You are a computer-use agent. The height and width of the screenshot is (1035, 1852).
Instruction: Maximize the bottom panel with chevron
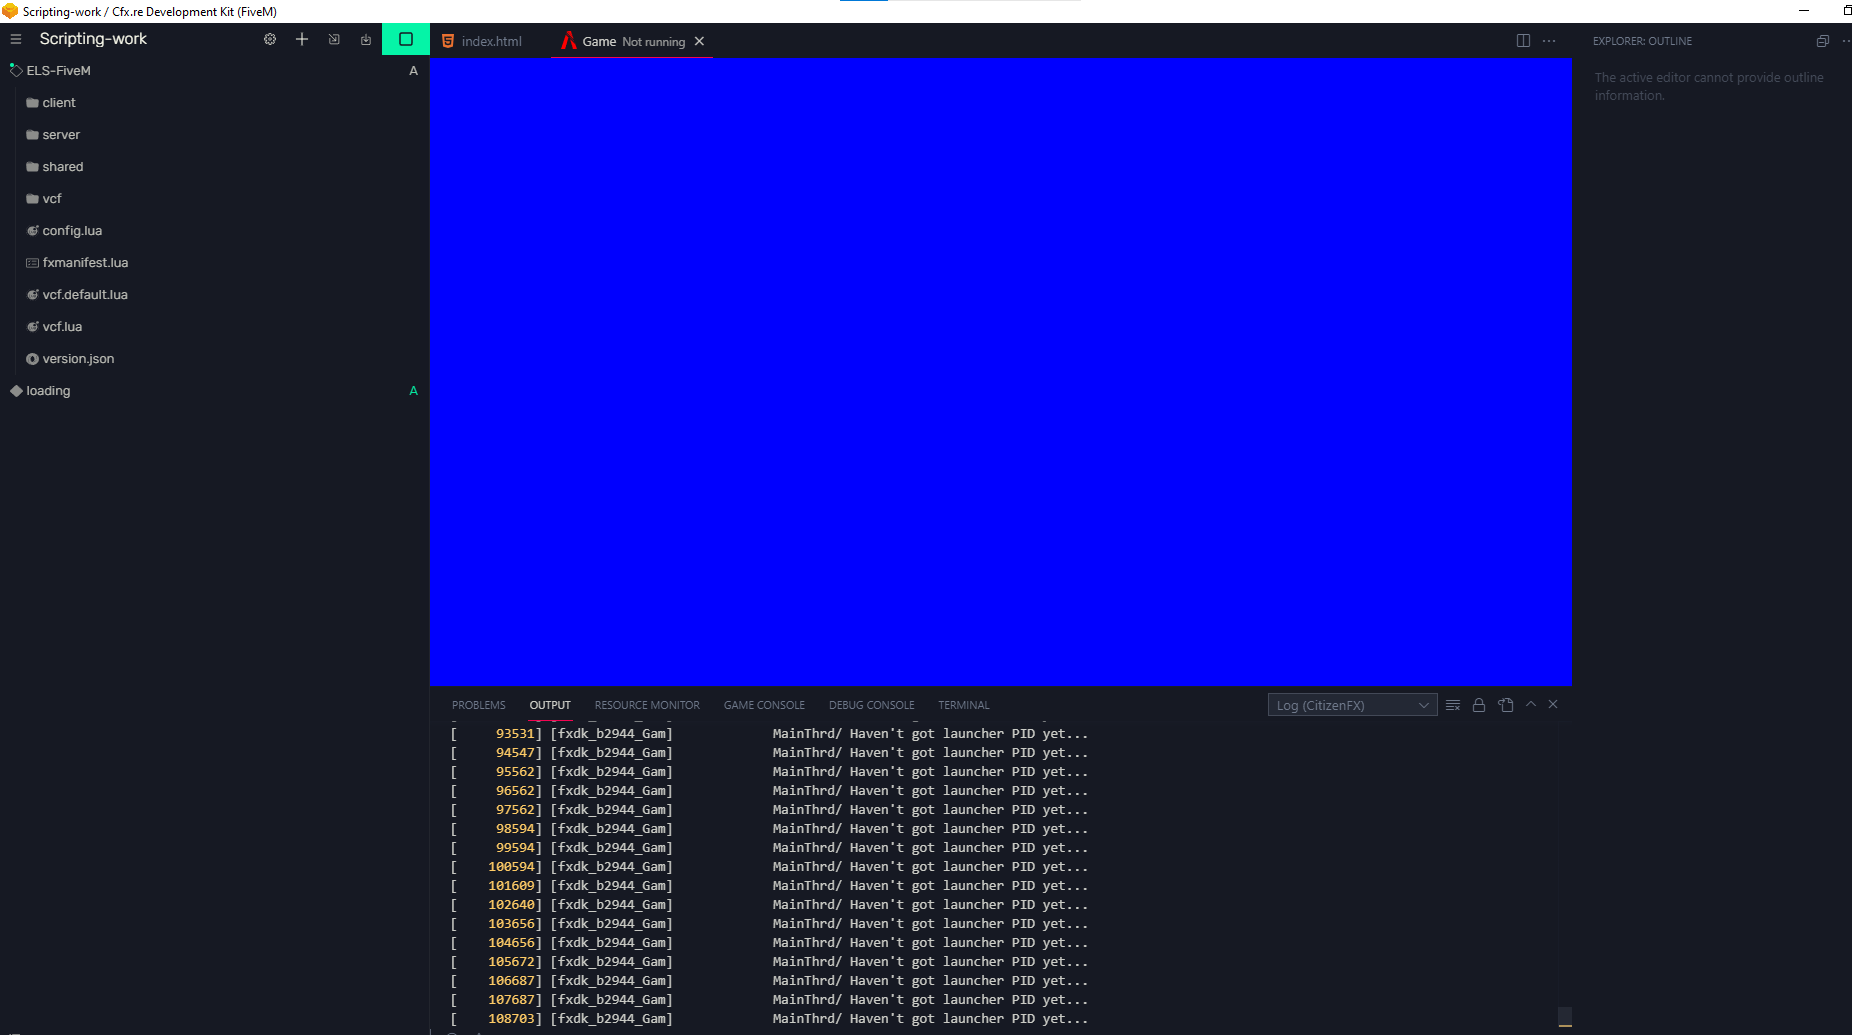1531,704
